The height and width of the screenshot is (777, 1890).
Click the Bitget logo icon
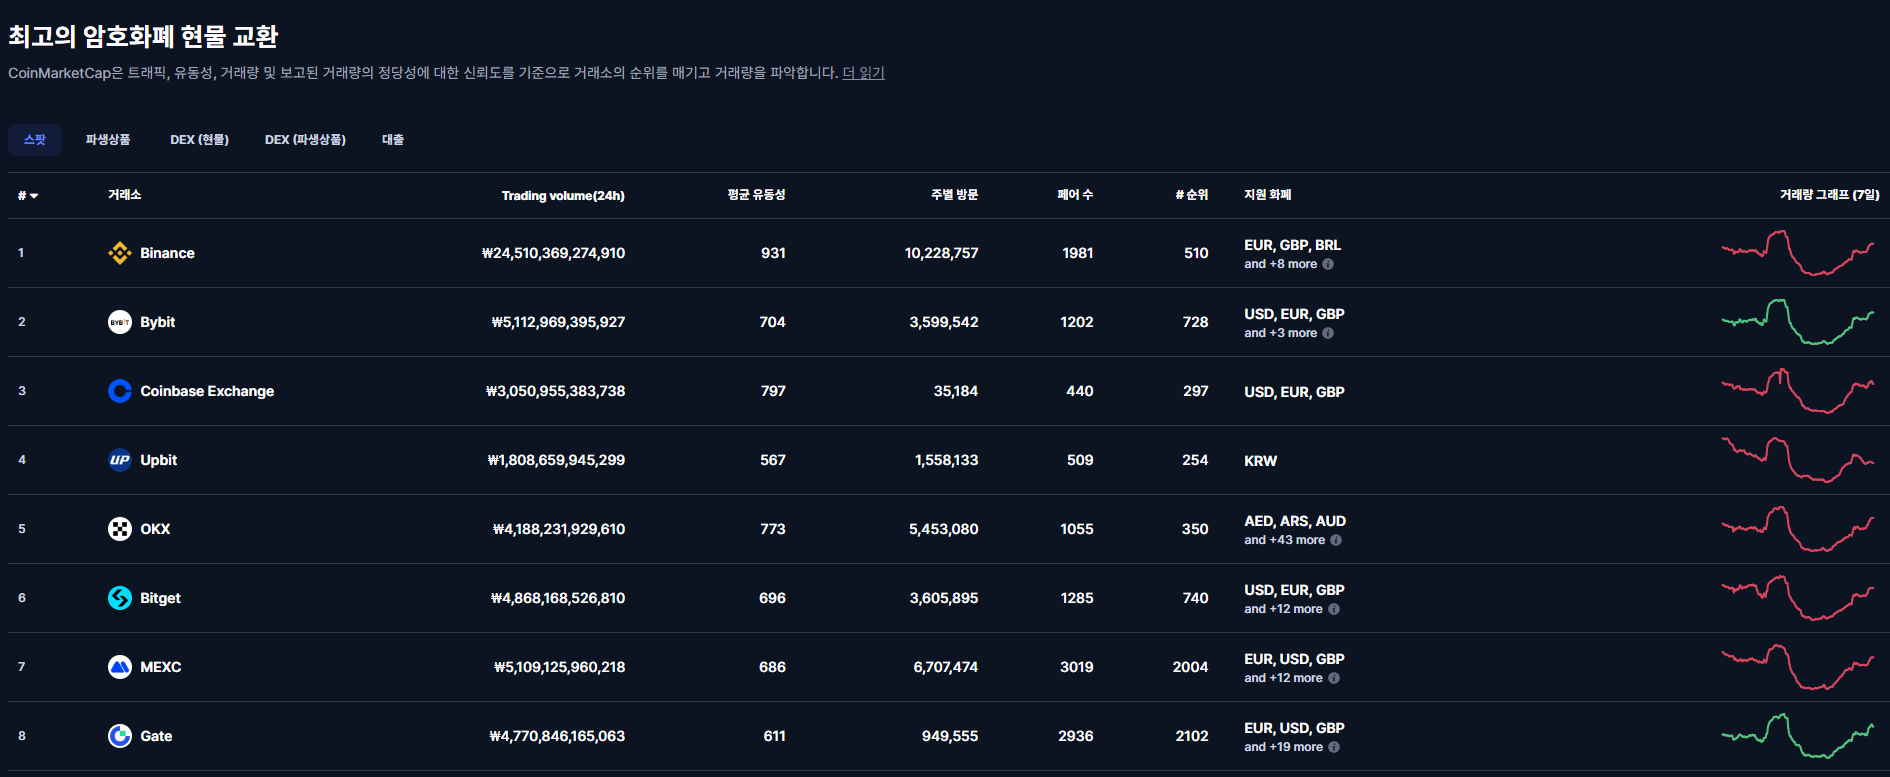(120, 598)
